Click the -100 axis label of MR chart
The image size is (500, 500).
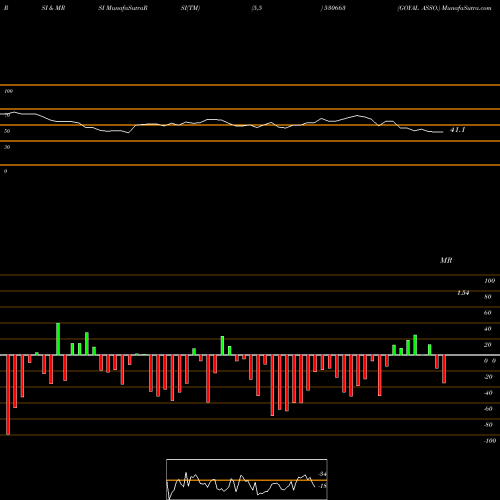pos(490,441)
